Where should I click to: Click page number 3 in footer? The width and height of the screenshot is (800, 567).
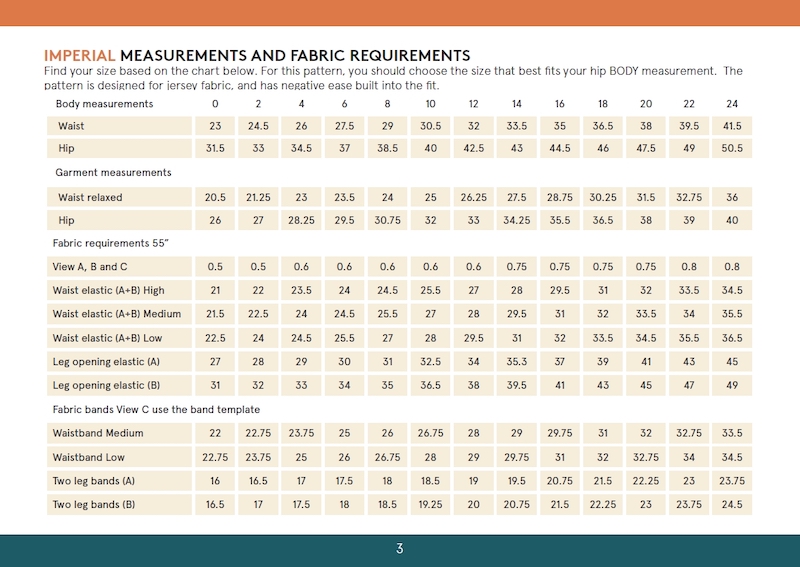pyautogui.click(x=399, y=549)
